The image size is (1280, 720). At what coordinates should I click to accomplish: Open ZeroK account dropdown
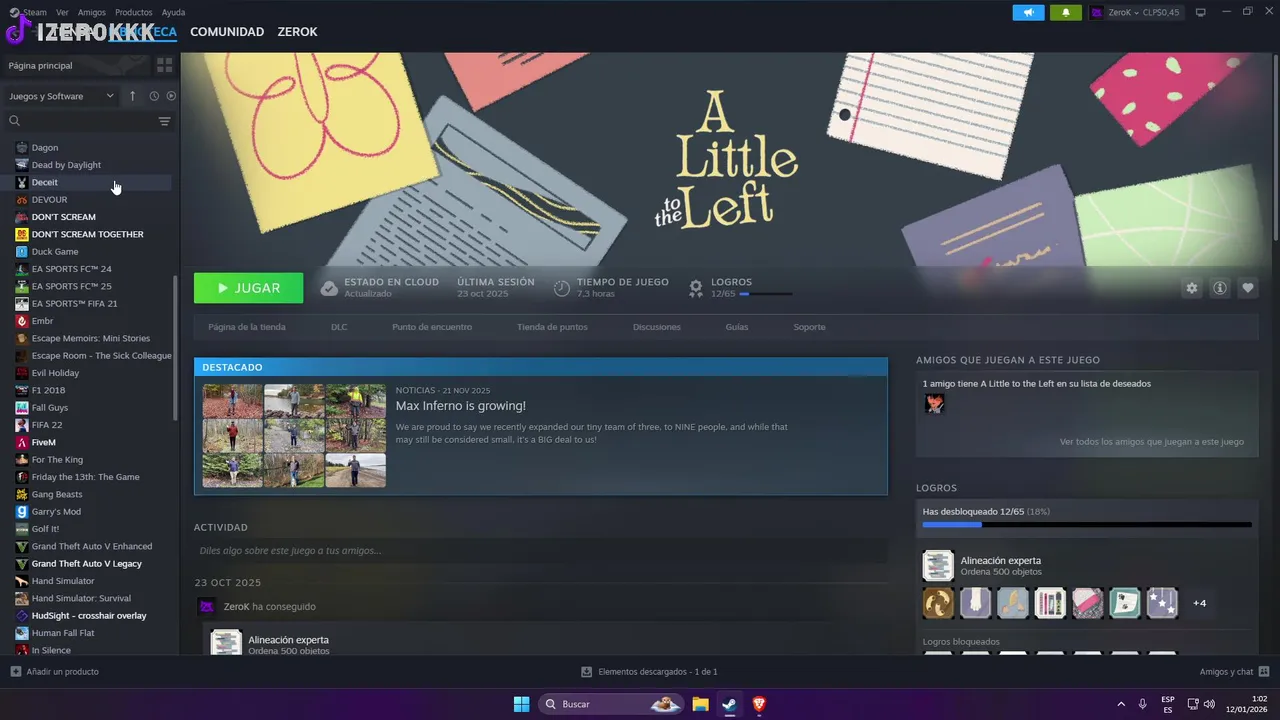point(1135,13)
